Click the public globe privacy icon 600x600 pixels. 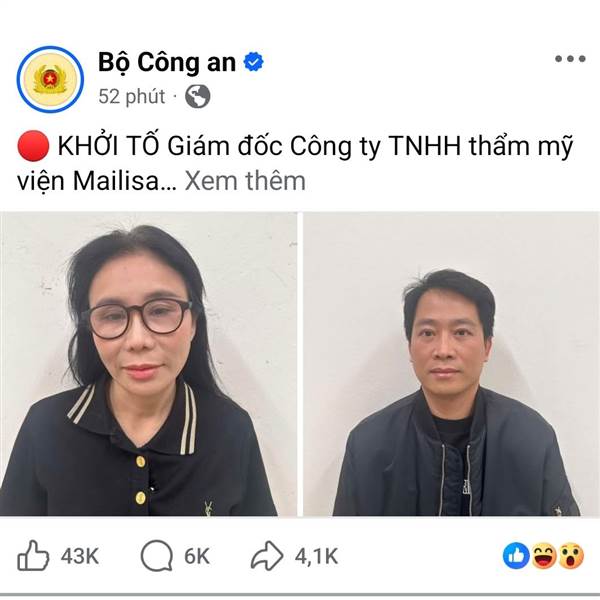(x=197, y=96)
